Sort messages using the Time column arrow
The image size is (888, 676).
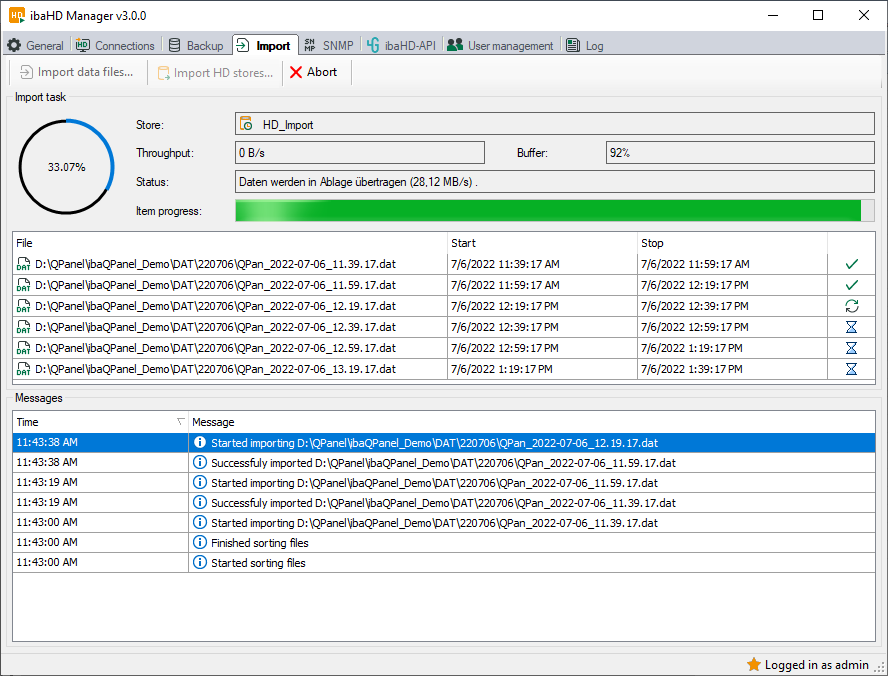pyautogui.click(x=180, y=422)
